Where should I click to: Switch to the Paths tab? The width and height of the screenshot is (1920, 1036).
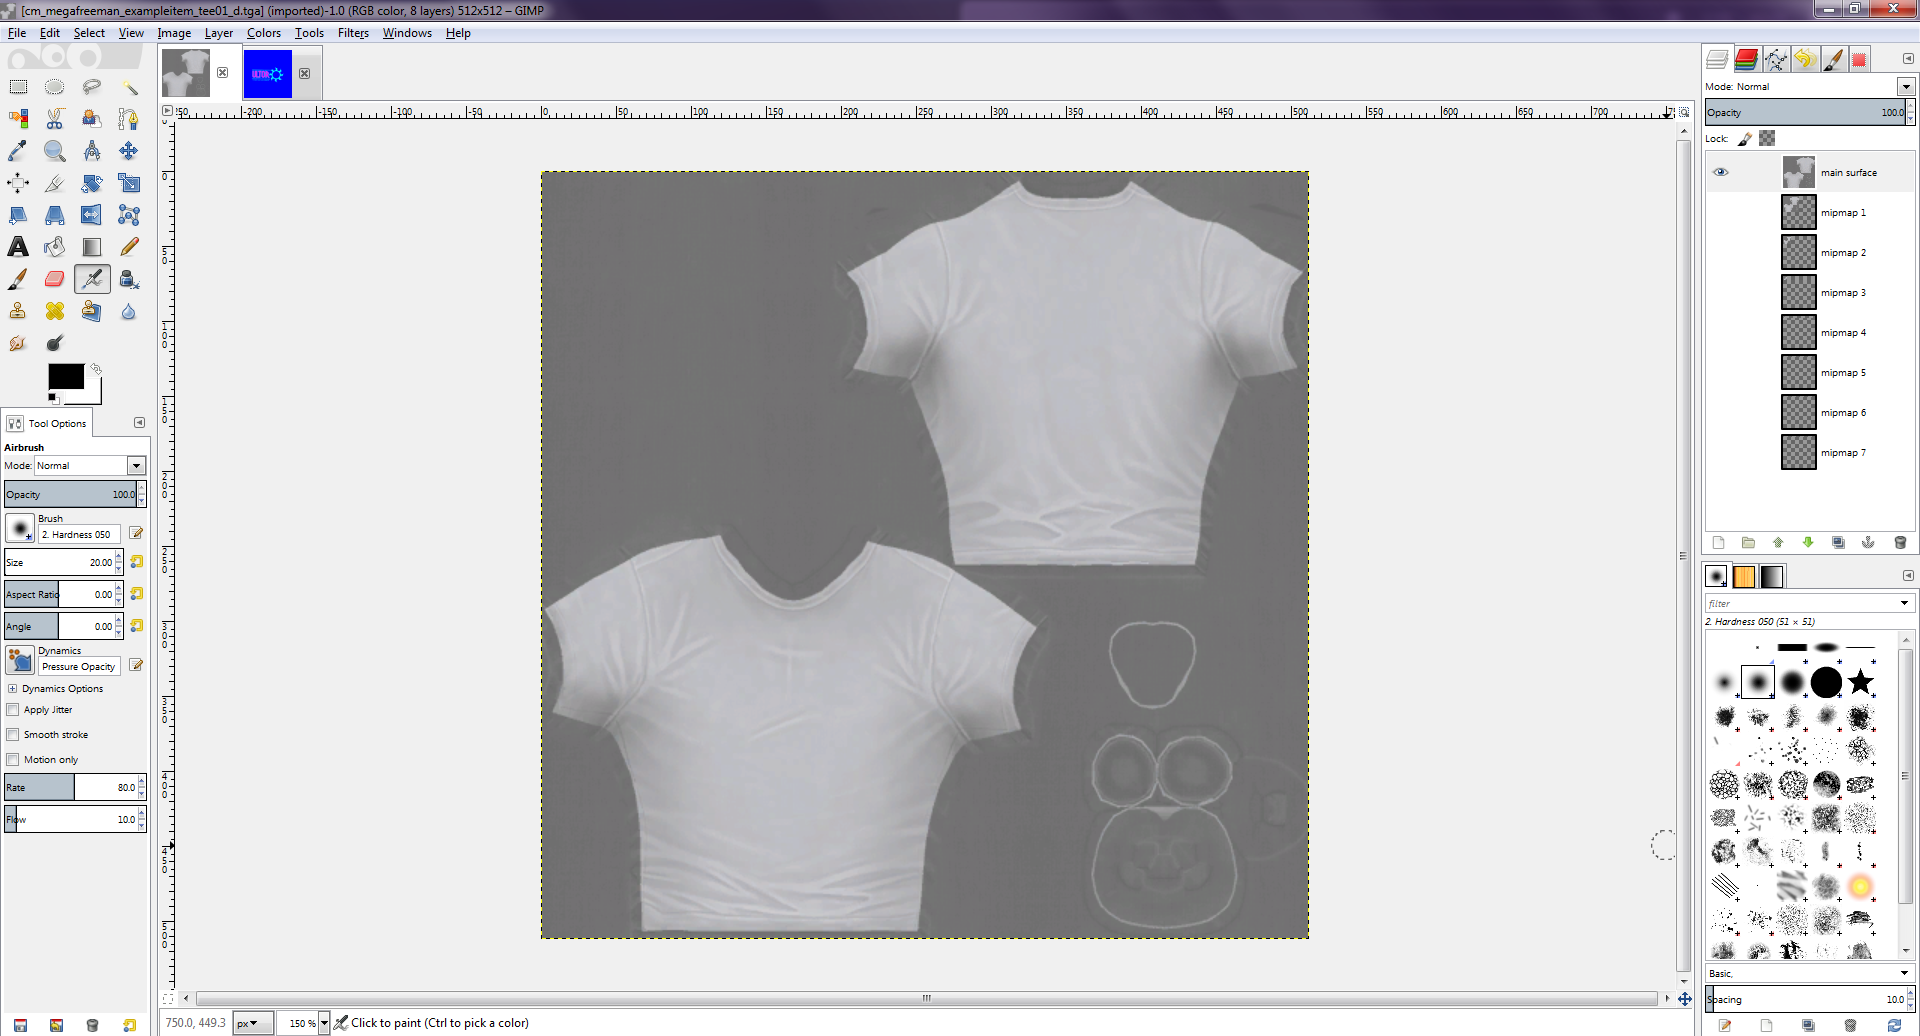coord(1776,60)
